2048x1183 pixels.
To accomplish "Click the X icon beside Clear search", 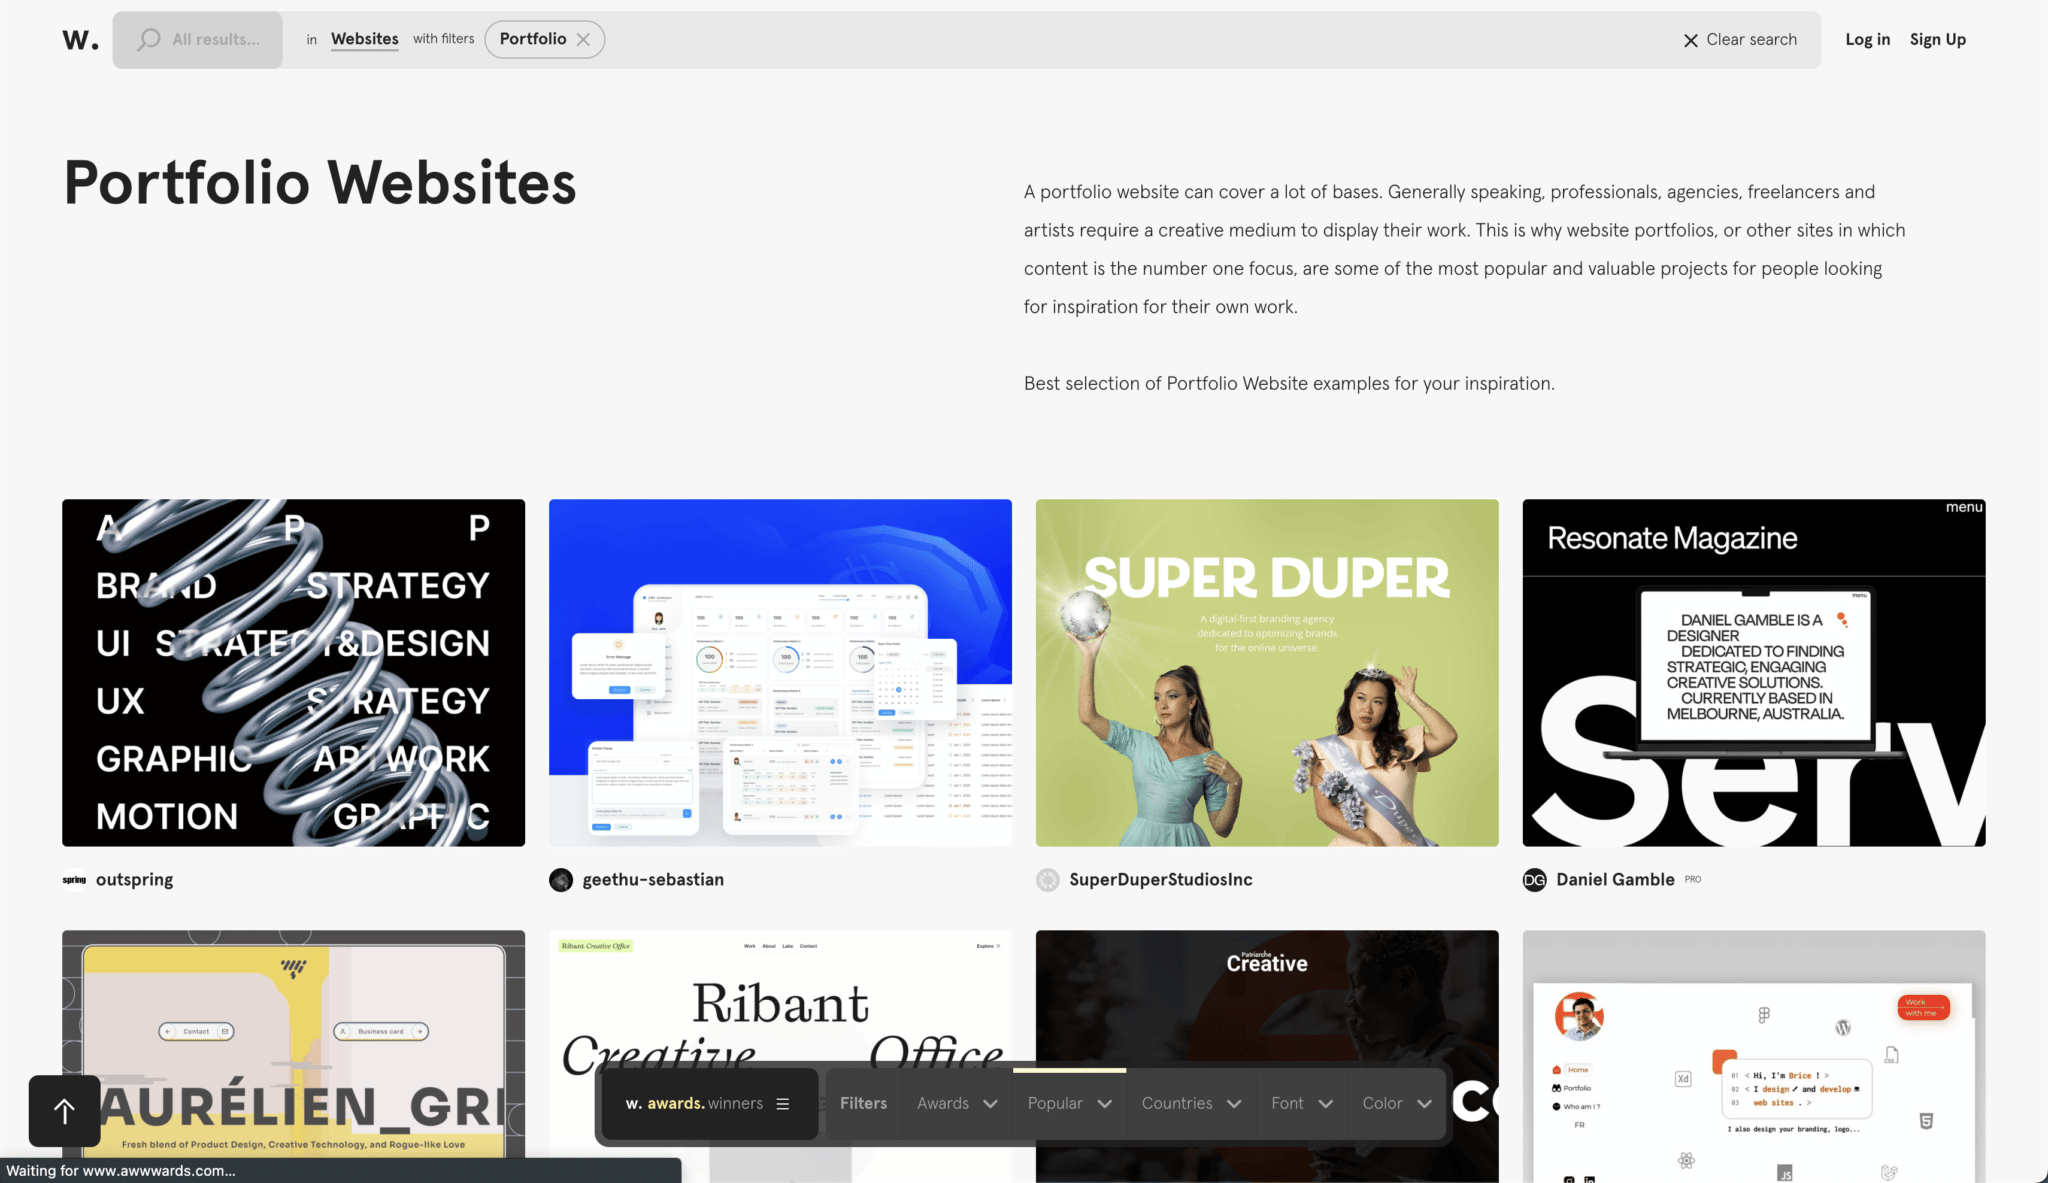I will (1690, 40).
